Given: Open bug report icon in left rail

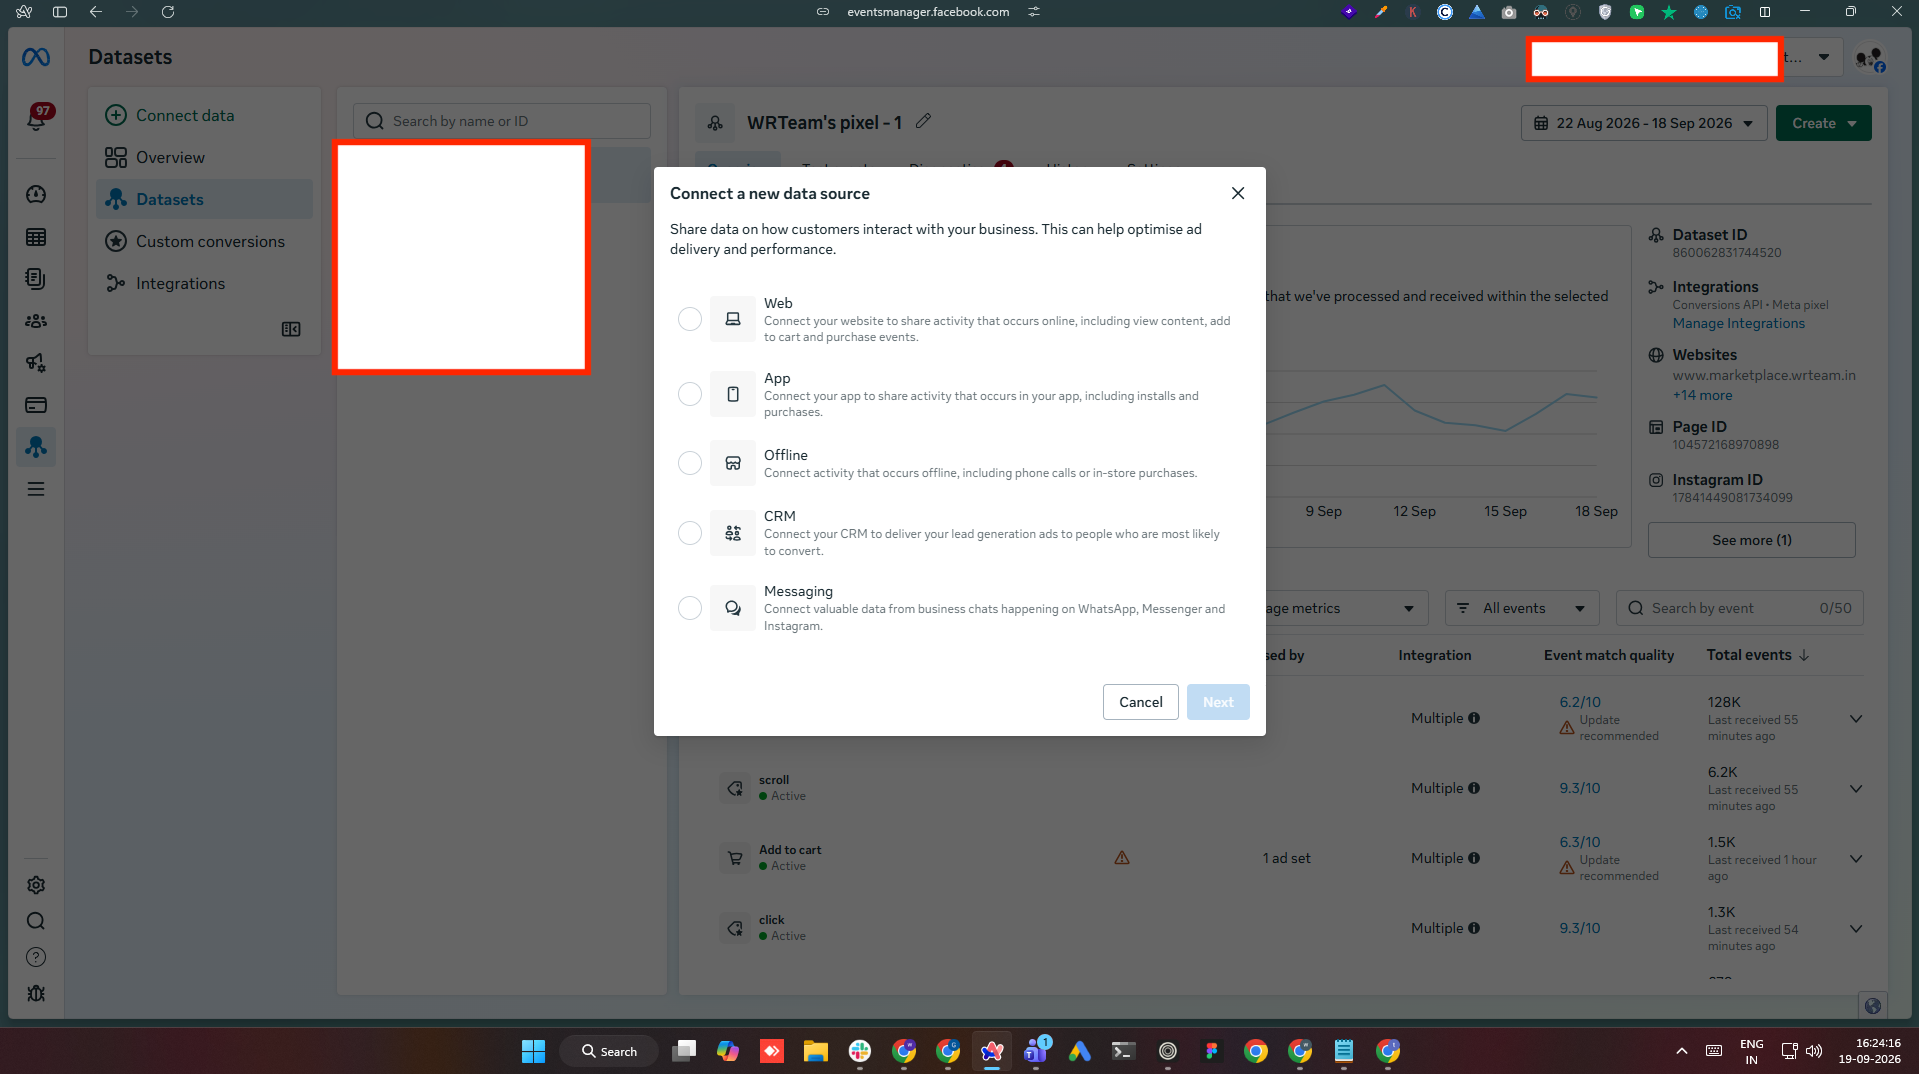Looking at the screenshot, I should pos(36,993).
